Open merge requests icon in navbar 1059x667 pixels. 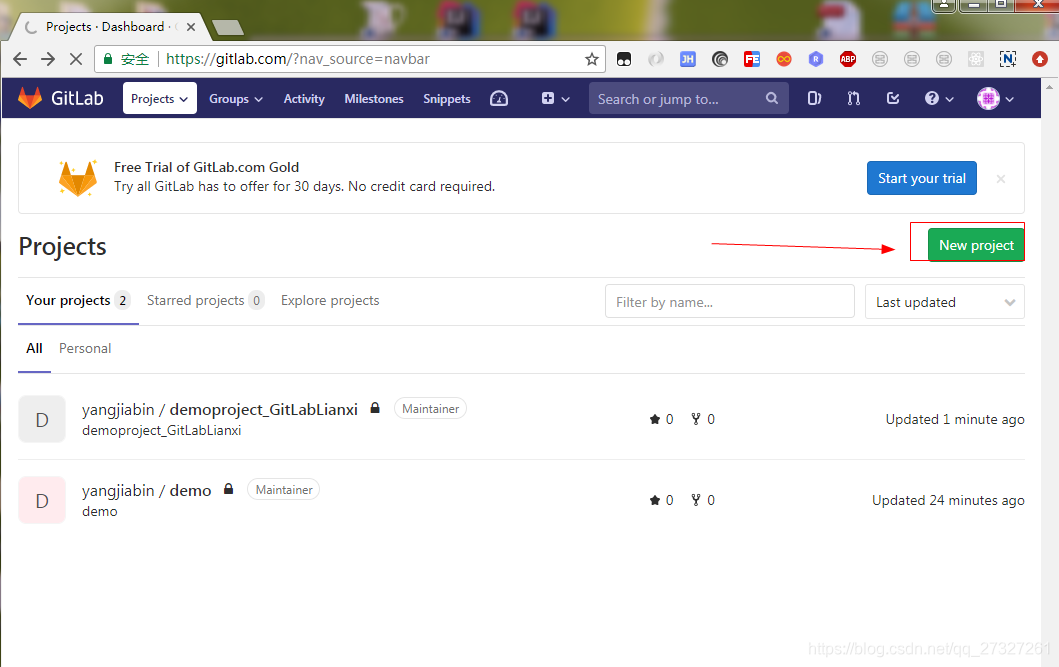coord(854,99)
